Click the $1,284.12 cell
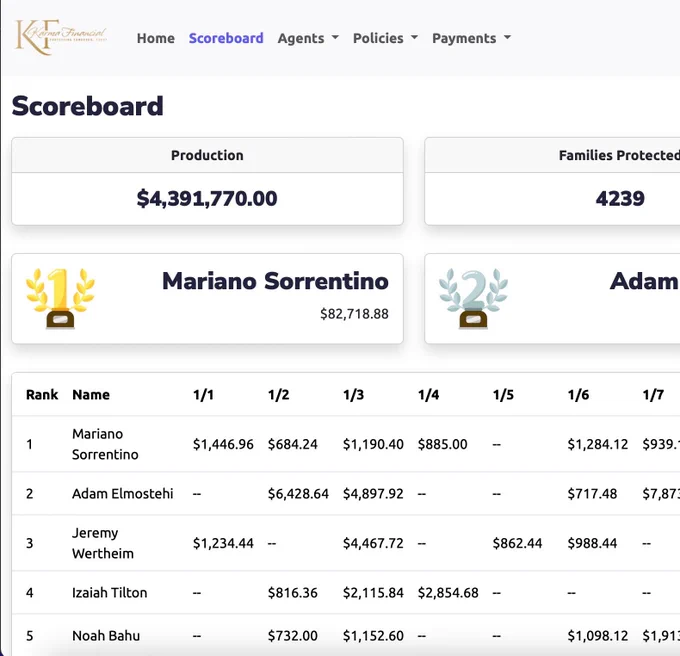Viewport: 680px width, 656px height. coord(598,444)
